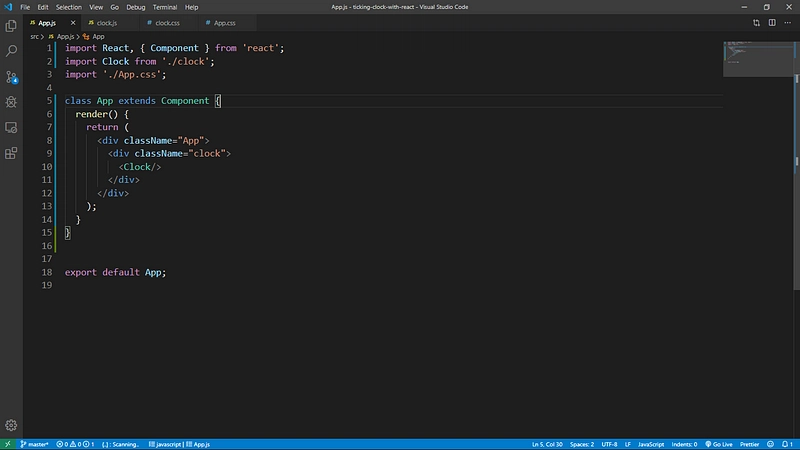Open the Remote Explorer view
The image size is (800, 450).
point(11,128)
